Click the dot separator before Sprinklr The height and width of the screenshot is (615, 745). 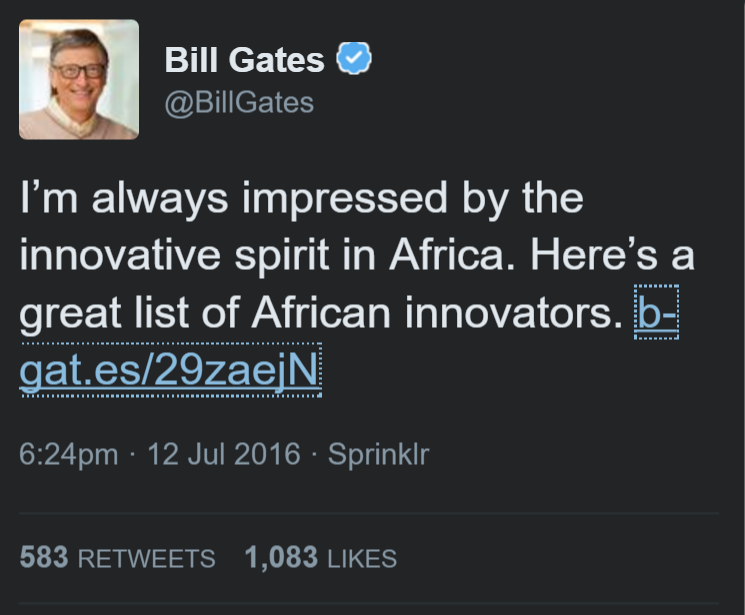coord(314,454)
